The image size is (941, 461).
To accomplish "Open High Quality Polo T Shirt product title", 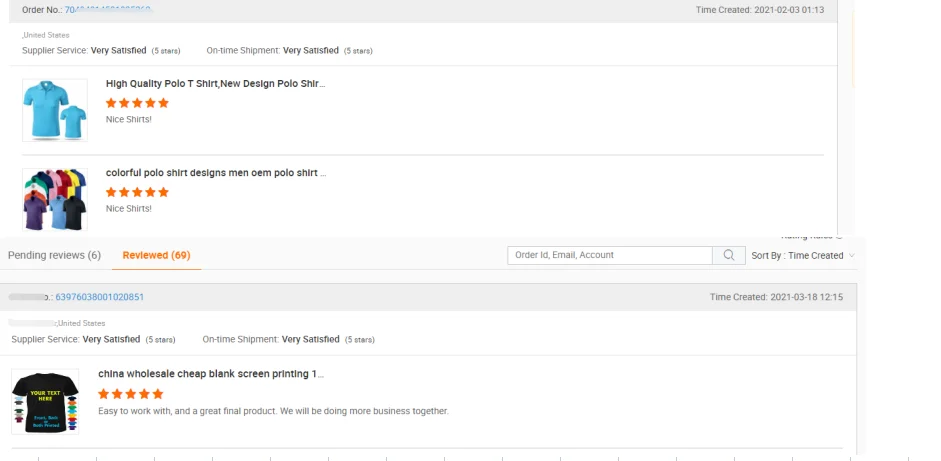I will tap(215, 84).
